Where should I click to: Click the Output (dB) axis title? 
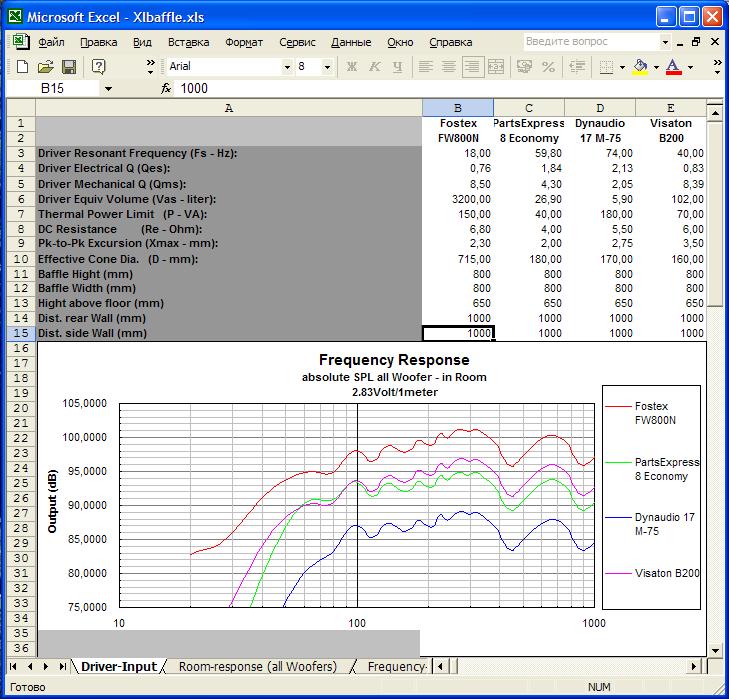tap(52, 501)
